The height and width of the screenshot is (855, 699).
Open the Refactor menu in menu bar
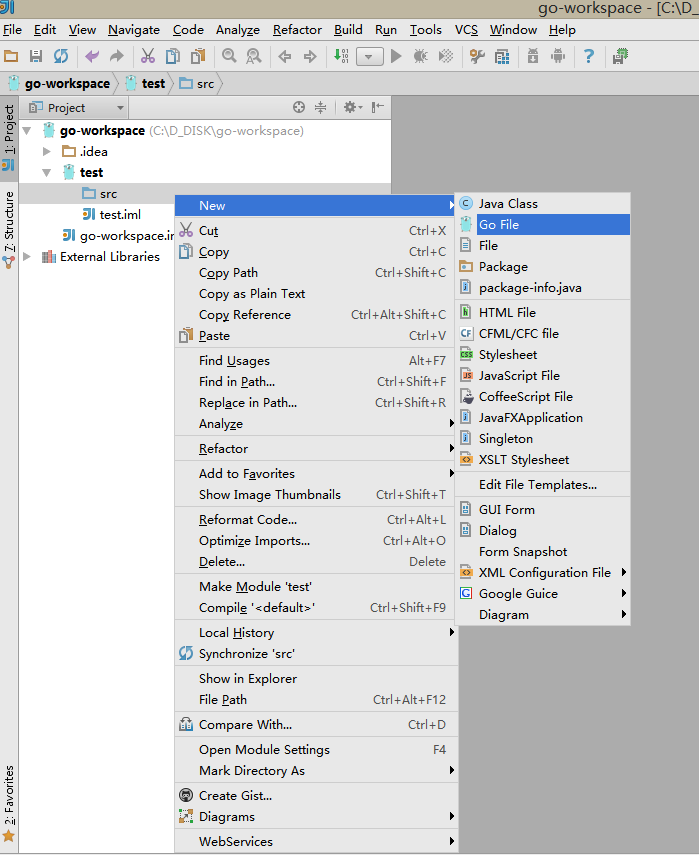297,30
